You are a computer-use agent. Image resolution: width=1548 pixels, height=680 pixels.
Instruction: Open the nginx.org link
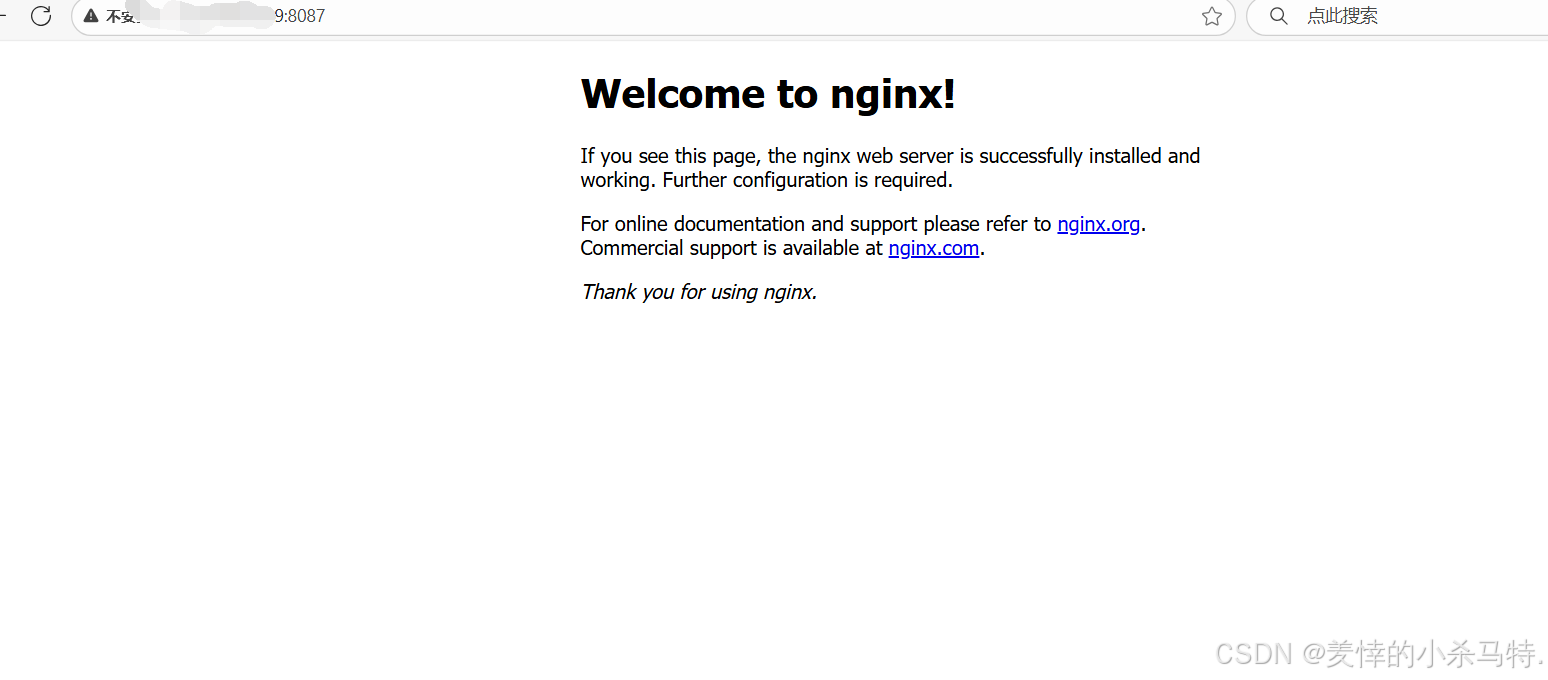tap(1098, 224)
